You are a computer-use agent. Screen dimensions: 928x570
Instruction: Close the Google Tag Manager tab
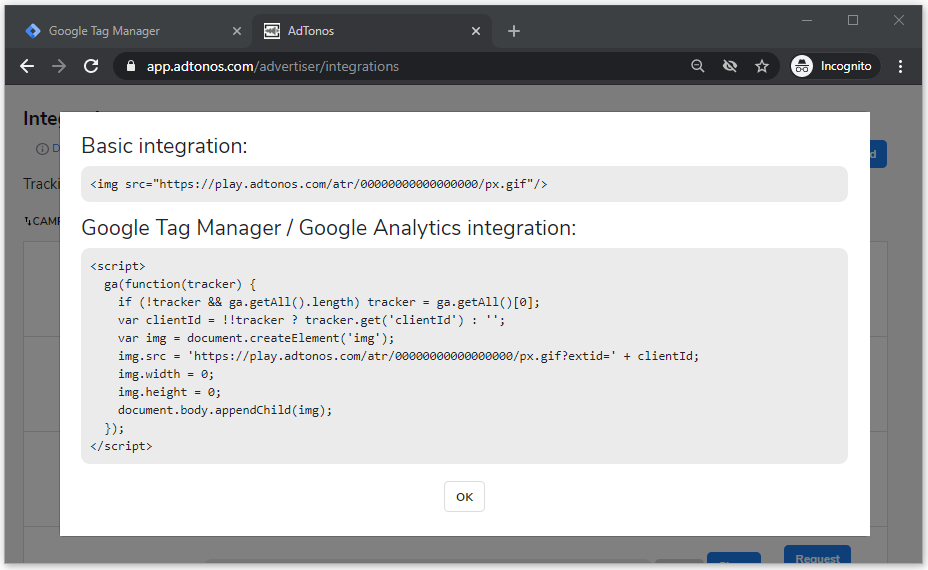coord(237,31)
